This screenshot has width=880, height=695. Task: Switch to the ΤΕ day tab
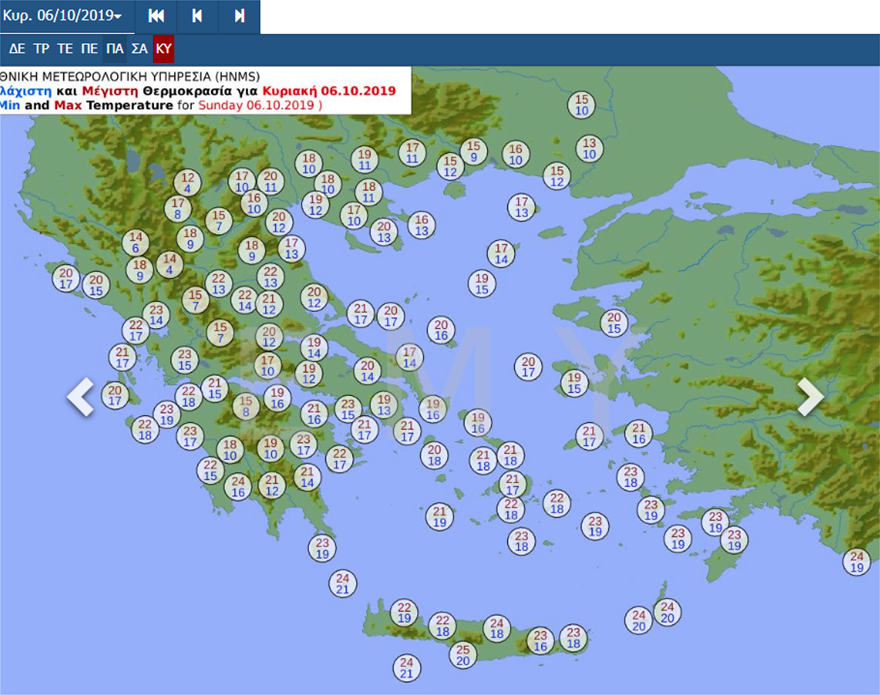click(65, 48)
